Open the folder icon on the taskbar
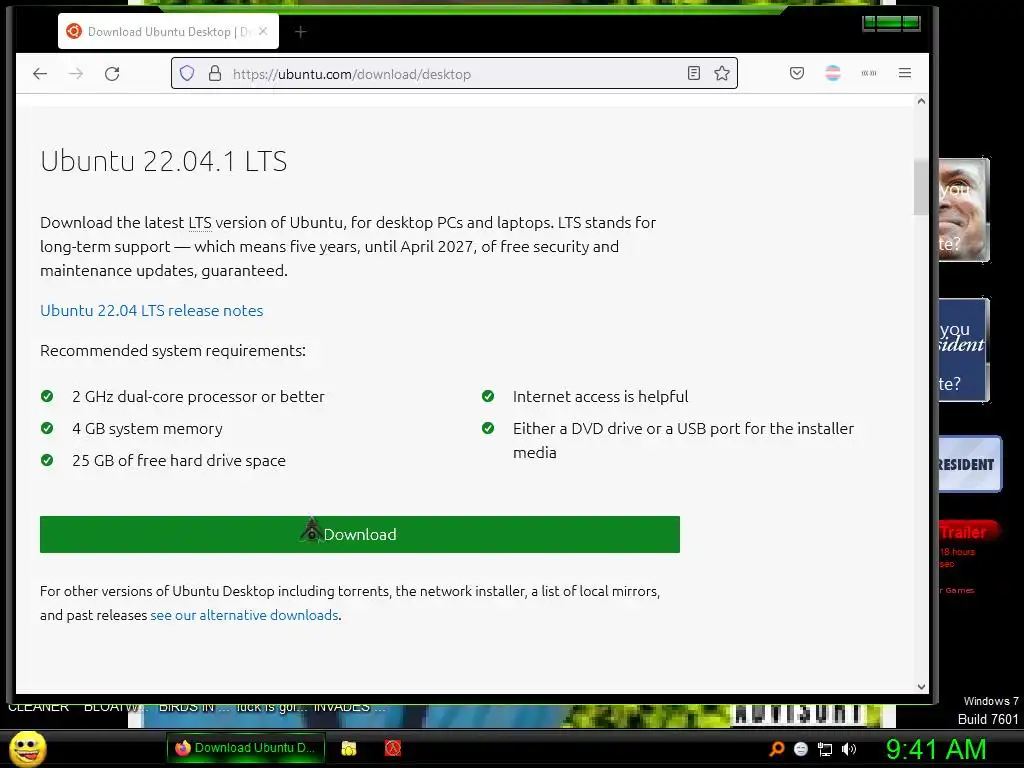Image resolution: width=1024 pixels, height=768 pixels. pyautogui.click(x=349, y=748)
